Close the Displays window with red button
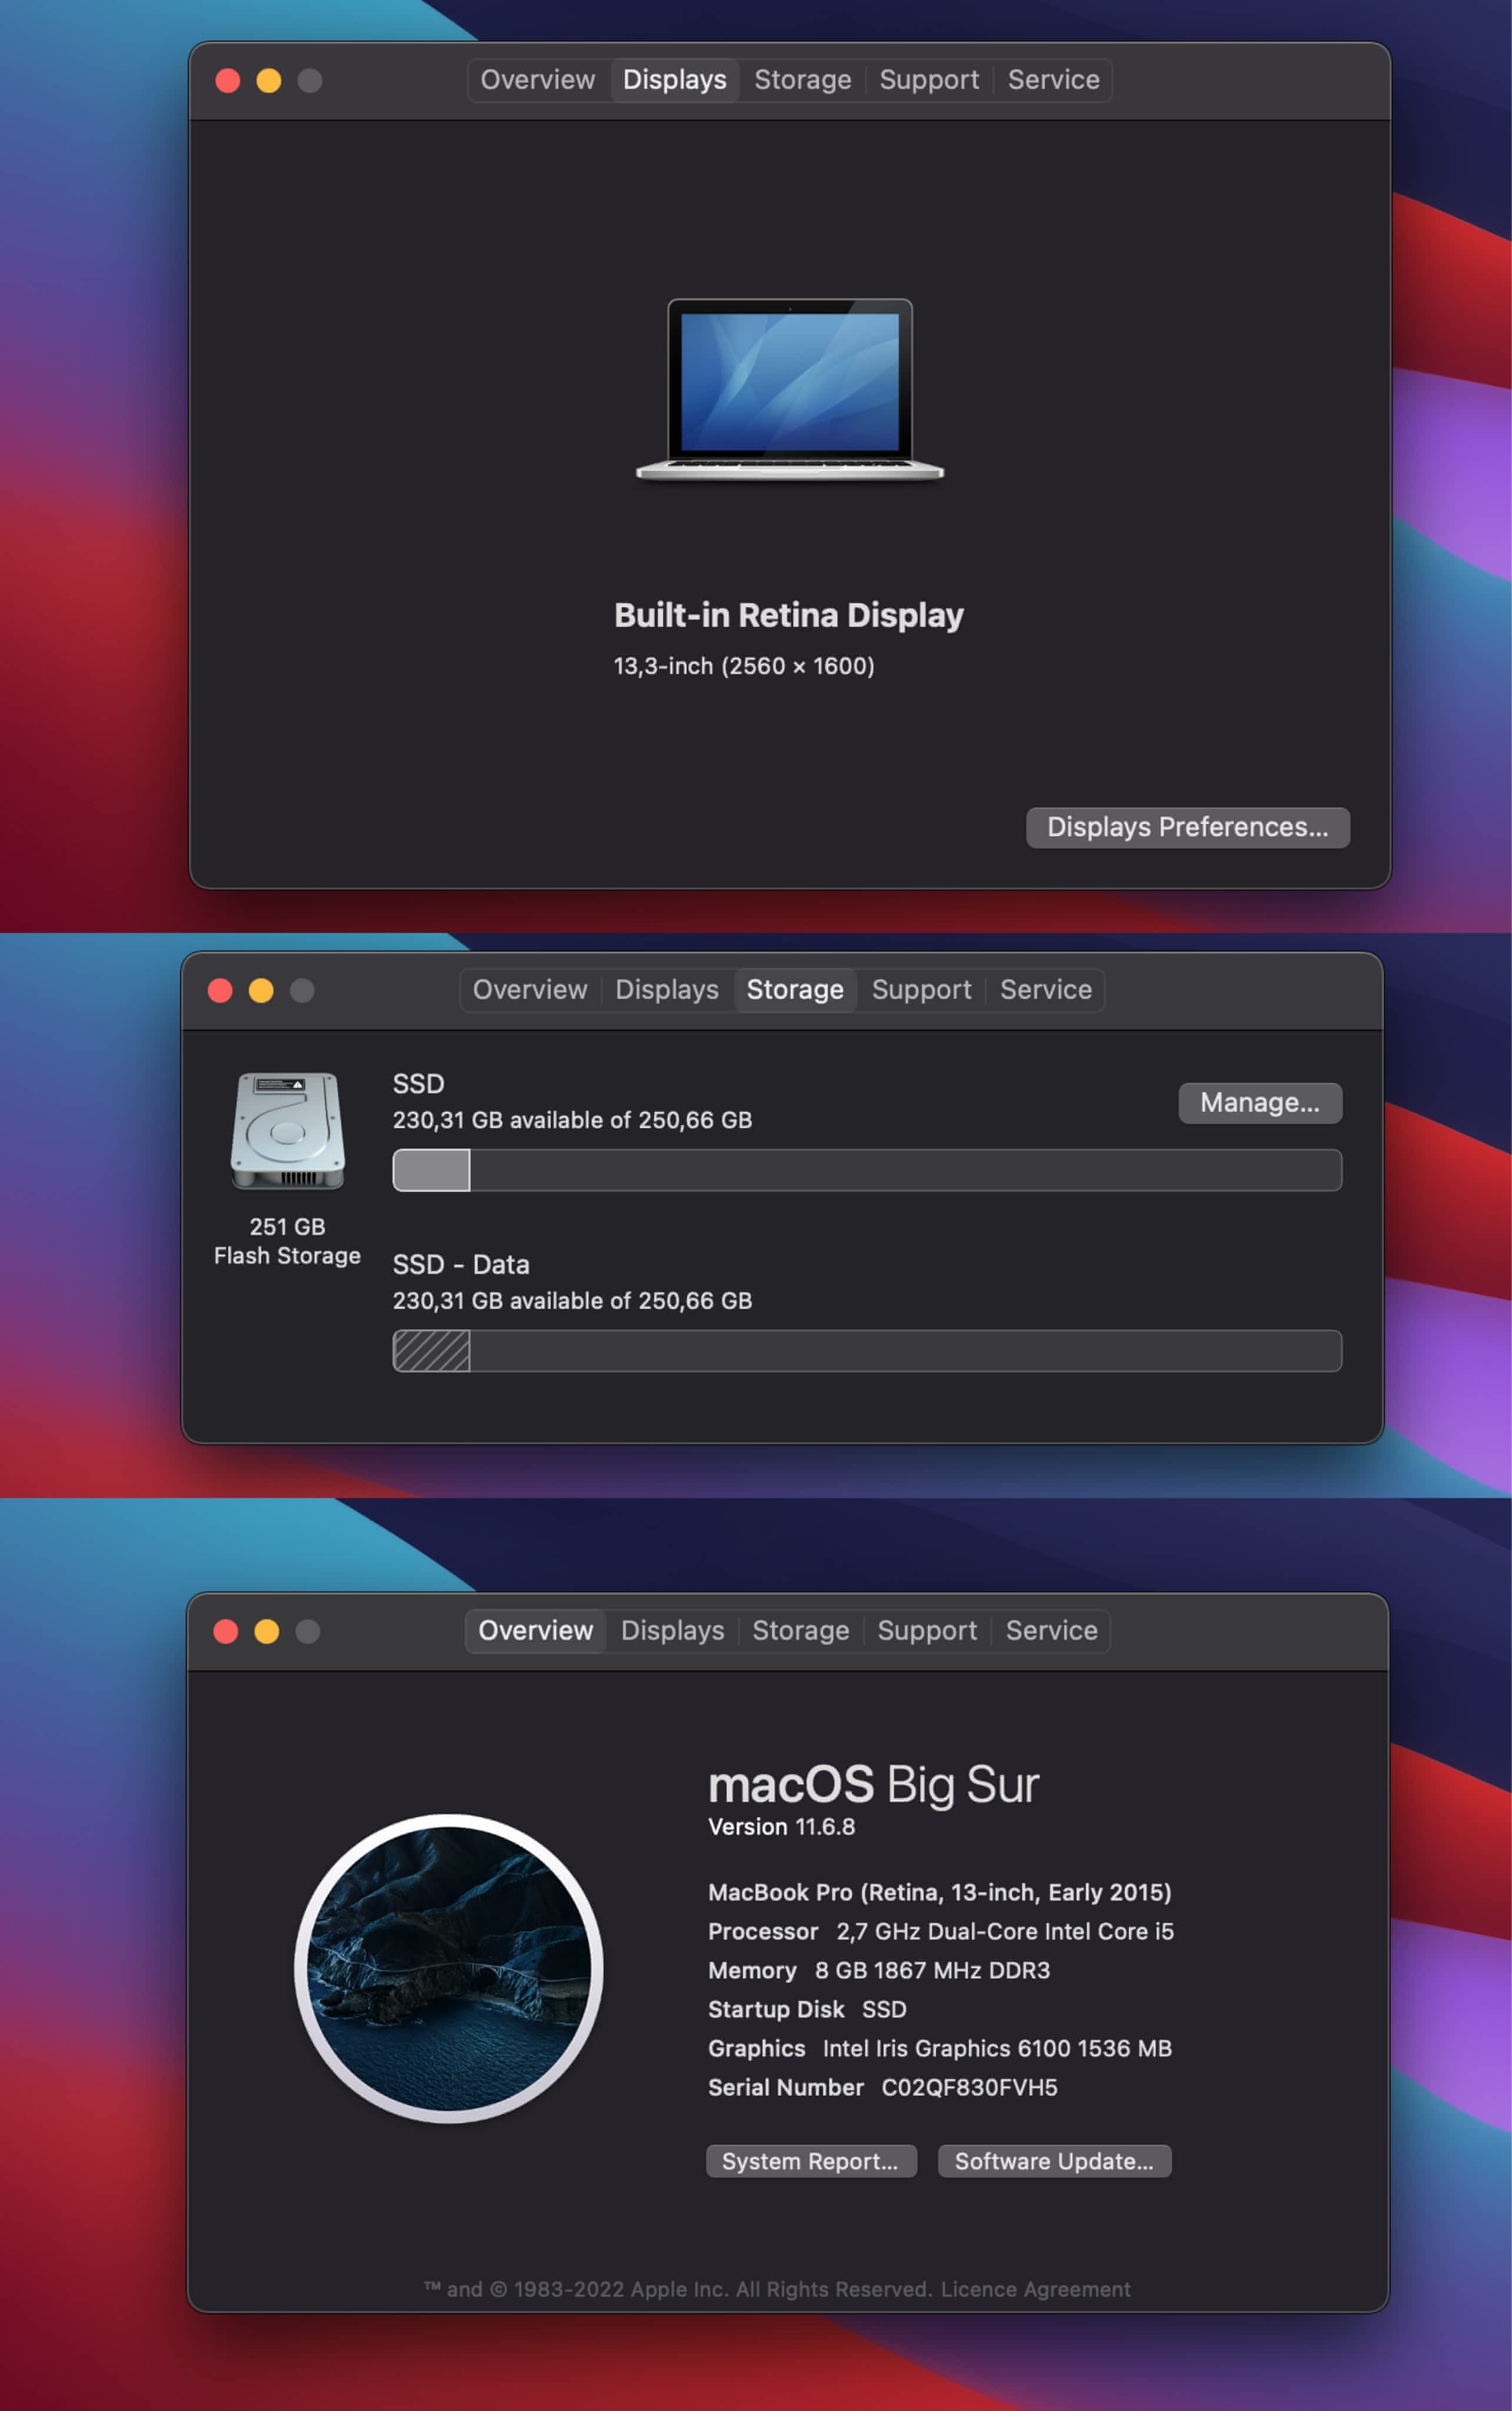Screen dimensions: 1512x2411 [x=228, y=81]
